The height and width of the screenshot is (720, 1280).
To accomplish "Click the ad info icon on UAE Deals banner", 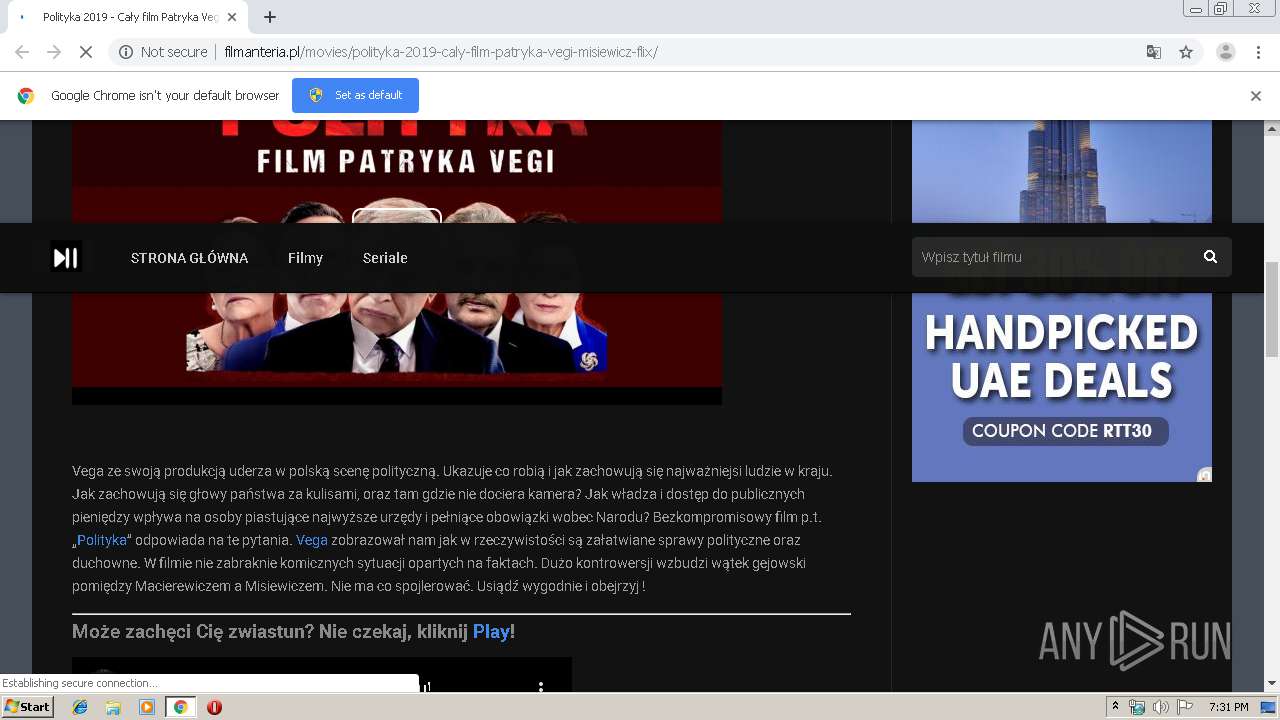I will coord(1205,475).
